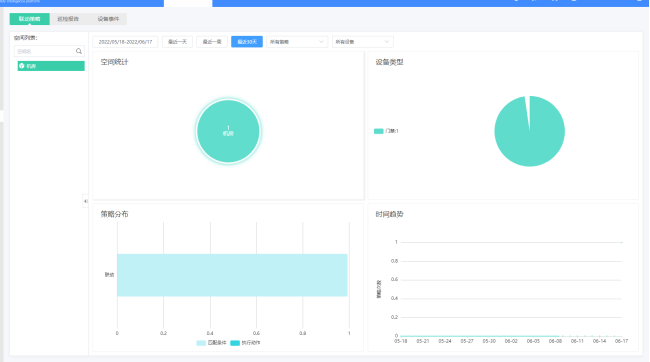Switch to the middle tab in the tab bar

click(x=68, y=19)
